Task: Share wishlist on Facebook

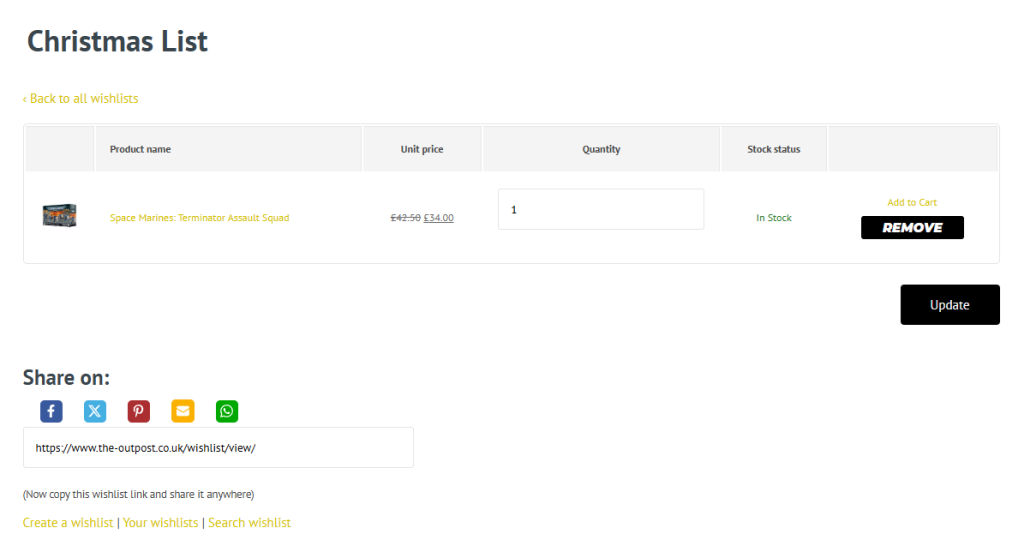Action: [51, 411]
